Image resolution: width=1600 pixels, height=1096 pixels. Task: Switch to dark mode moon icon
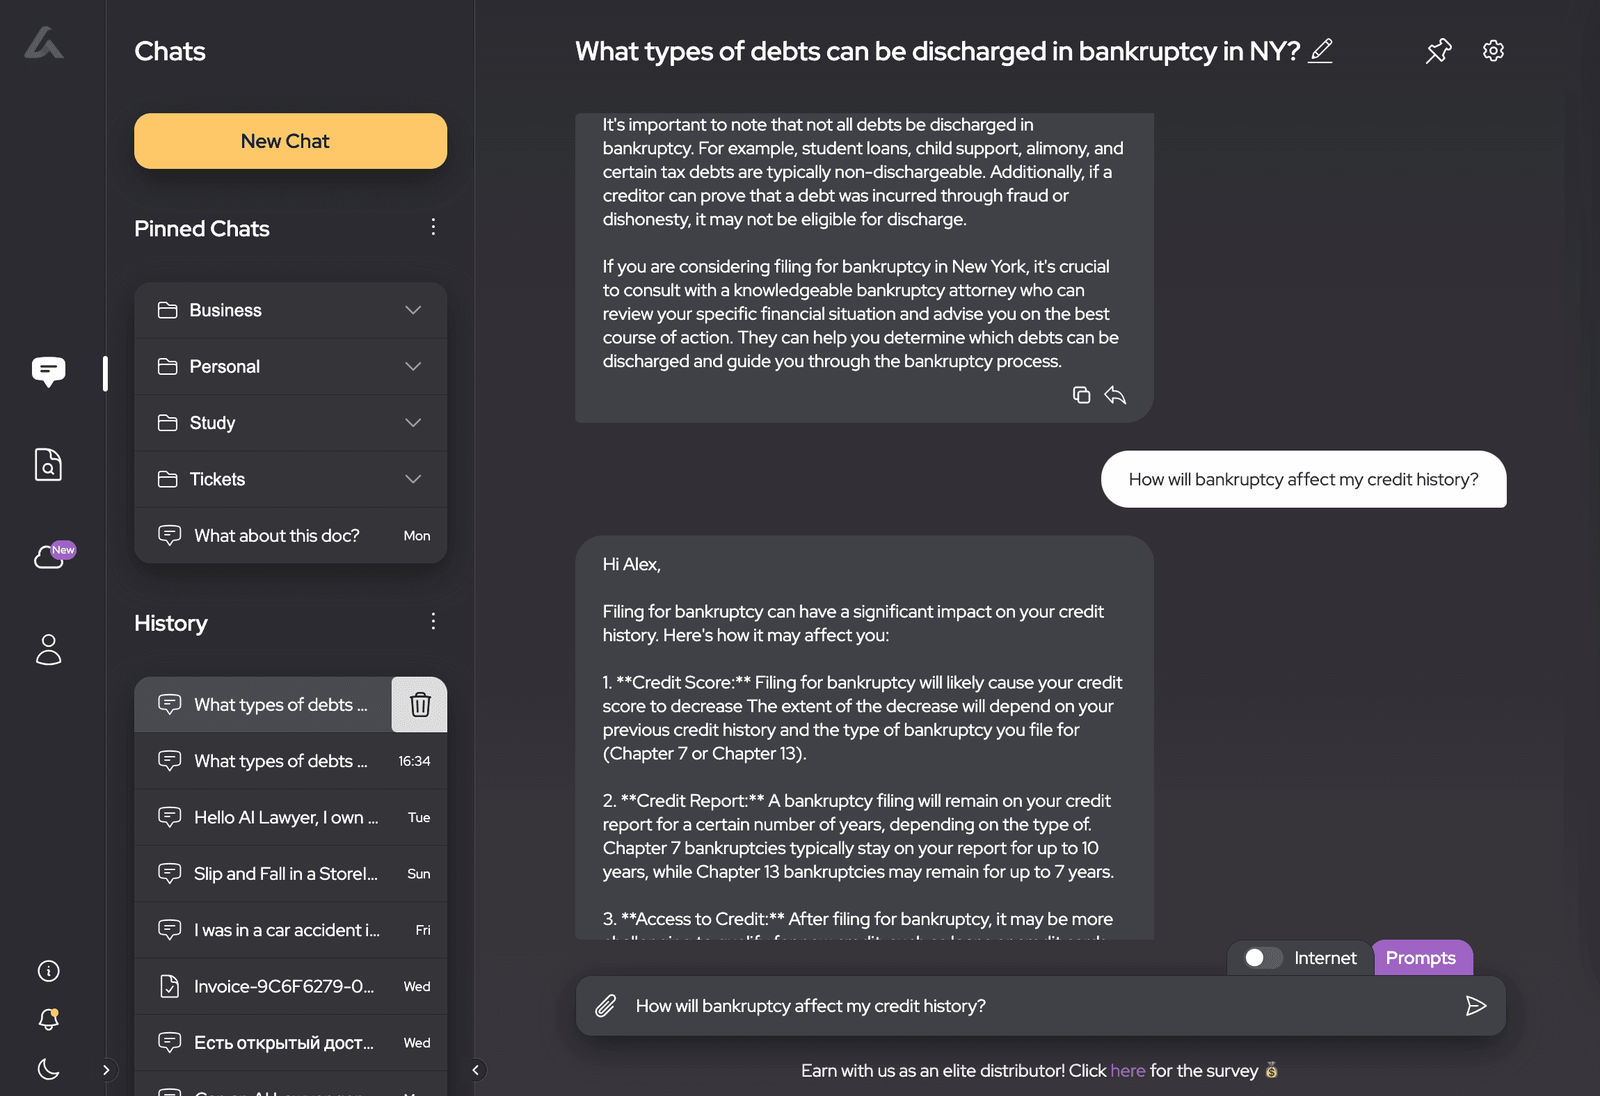(48, 1069)
